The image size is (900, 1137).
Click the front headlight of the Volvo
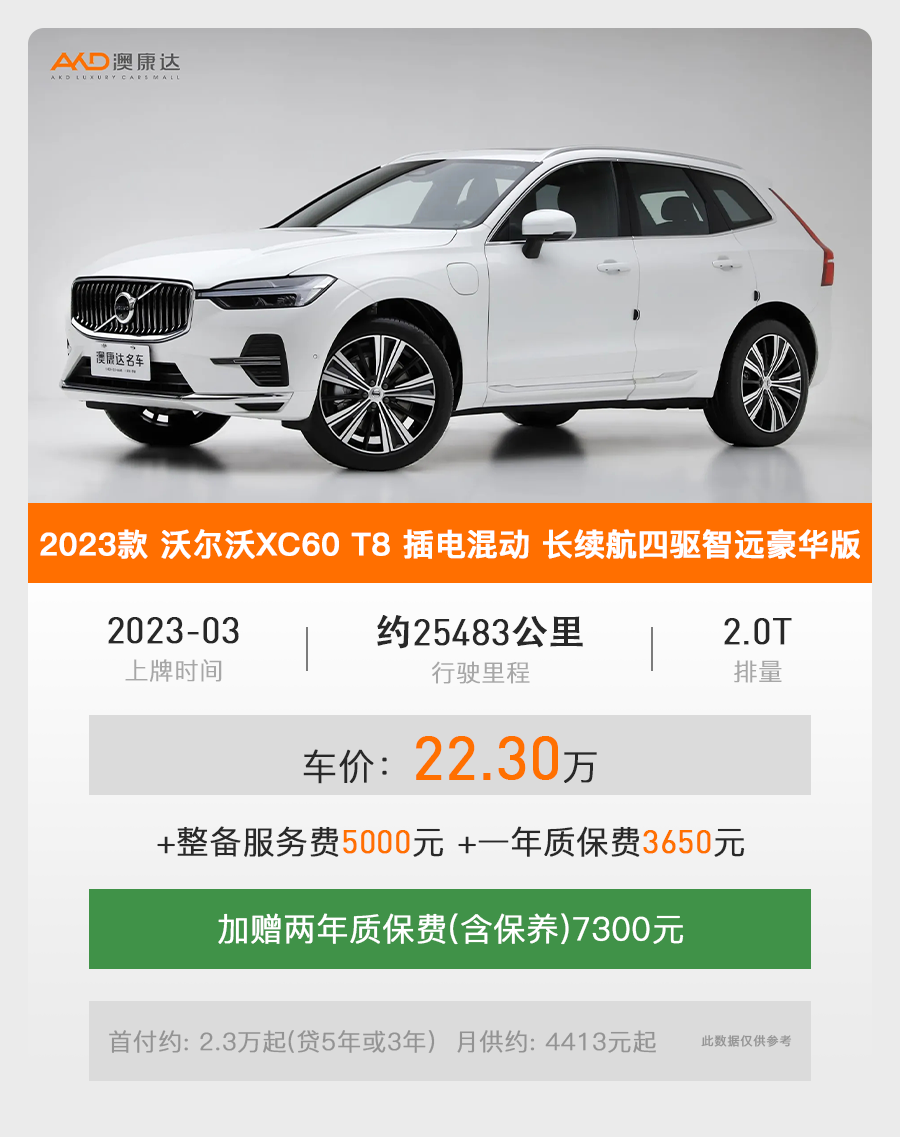tap(266, 293)
